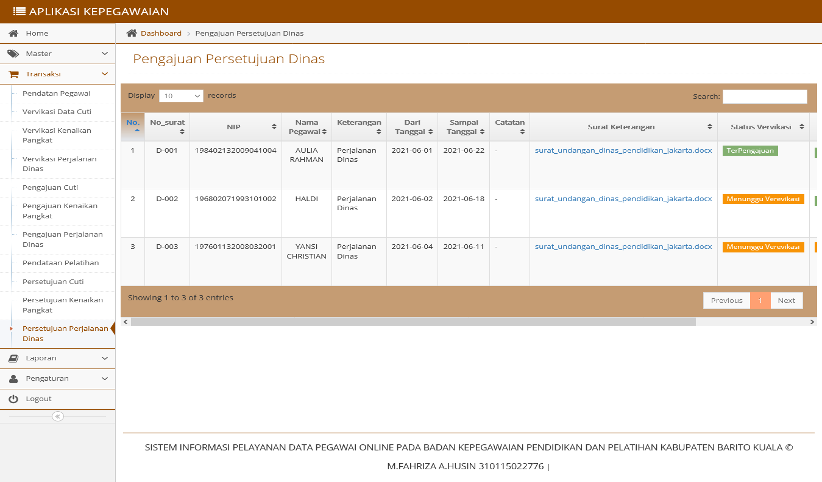
Task: Click the Home house icon in sidebar
Action: [x=14, y=33]
